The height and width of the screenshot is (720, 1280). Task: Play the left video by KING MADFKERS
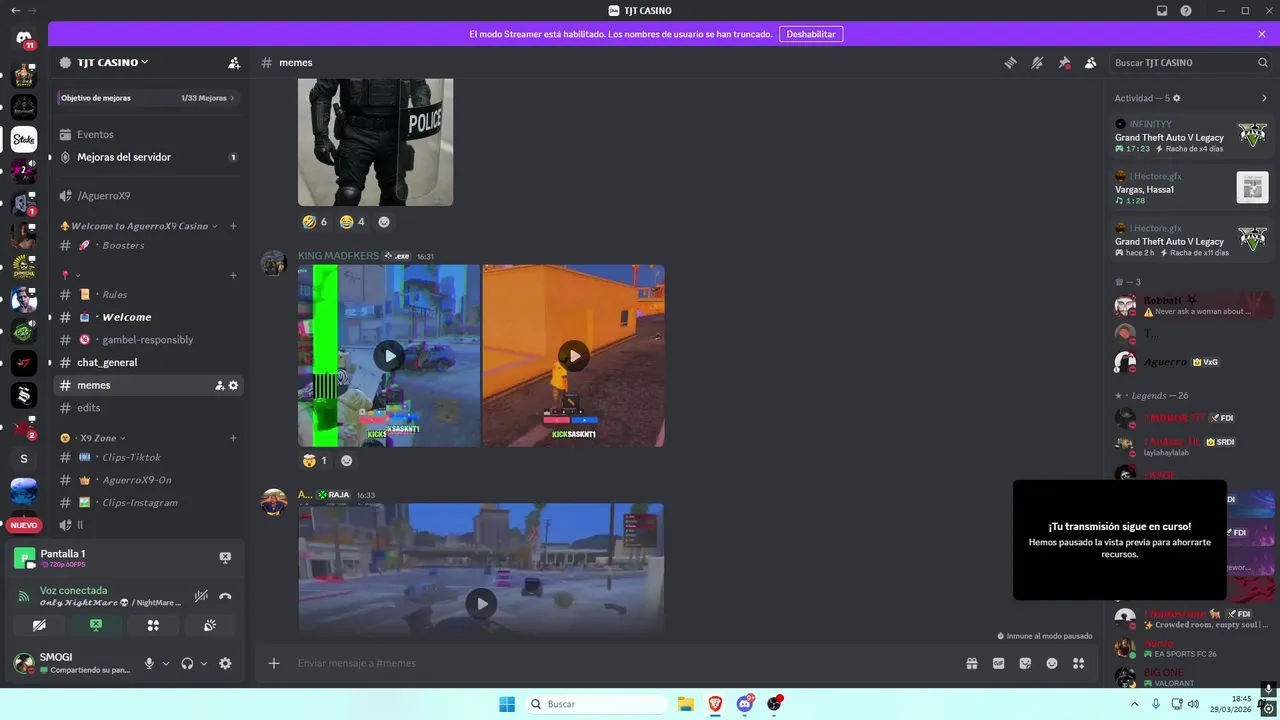click(x=389, y=355)
